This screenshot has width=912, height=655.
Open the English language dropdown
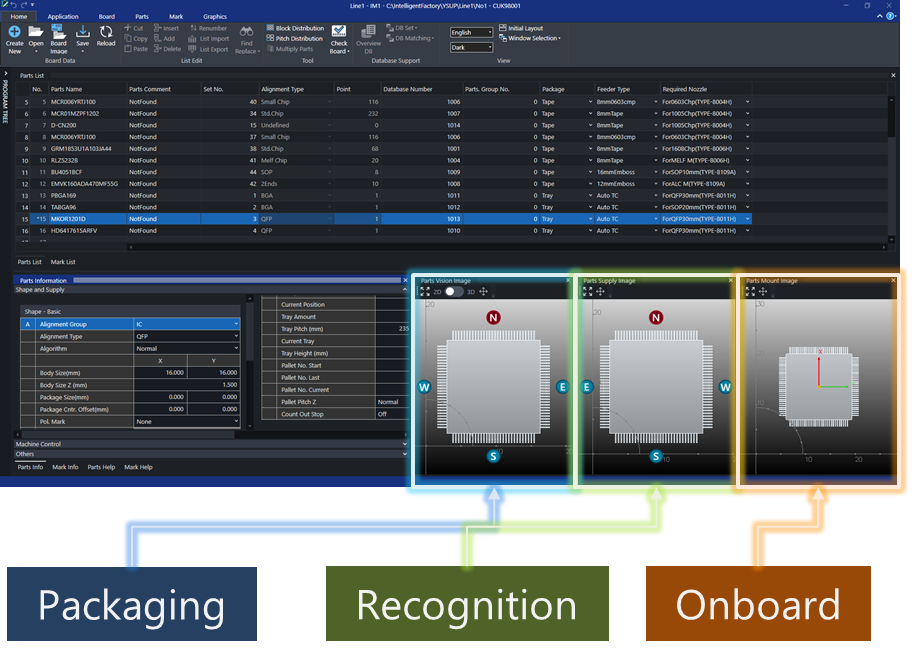pyautogui.click(x=472, y=33)
